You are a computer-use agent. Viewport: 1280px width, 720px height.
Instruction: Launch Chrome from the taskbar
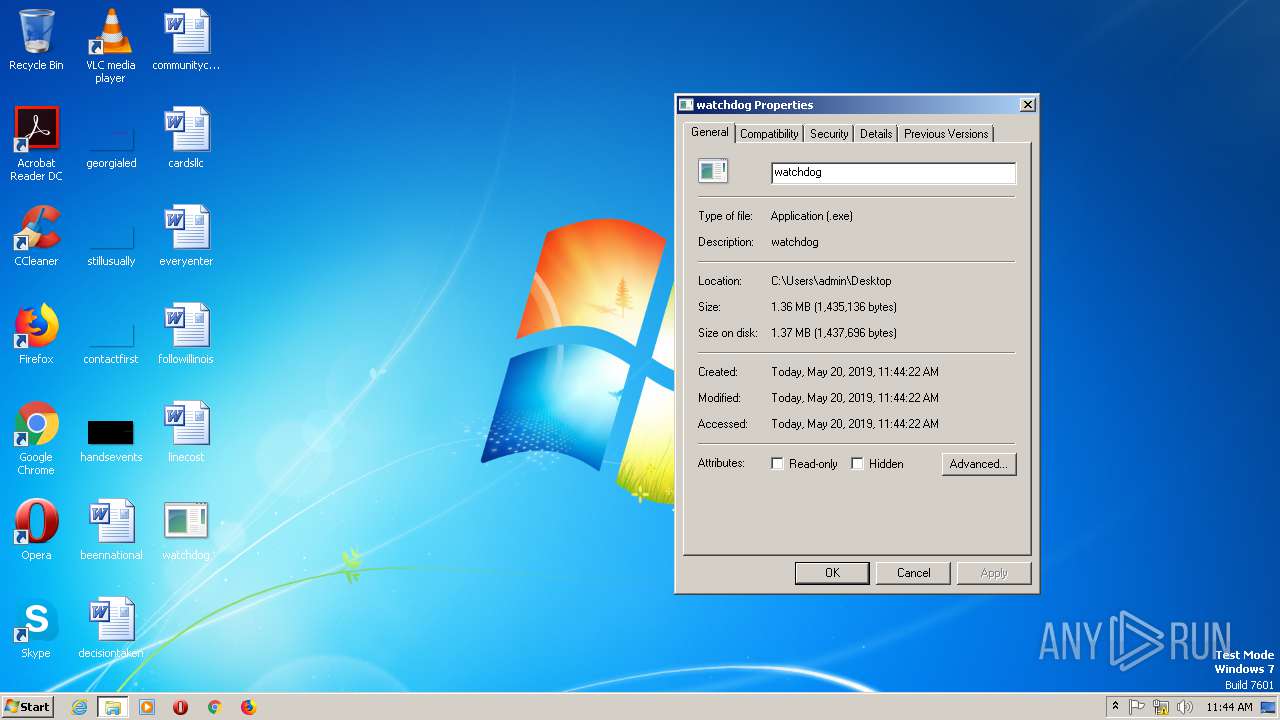point(214,707)
